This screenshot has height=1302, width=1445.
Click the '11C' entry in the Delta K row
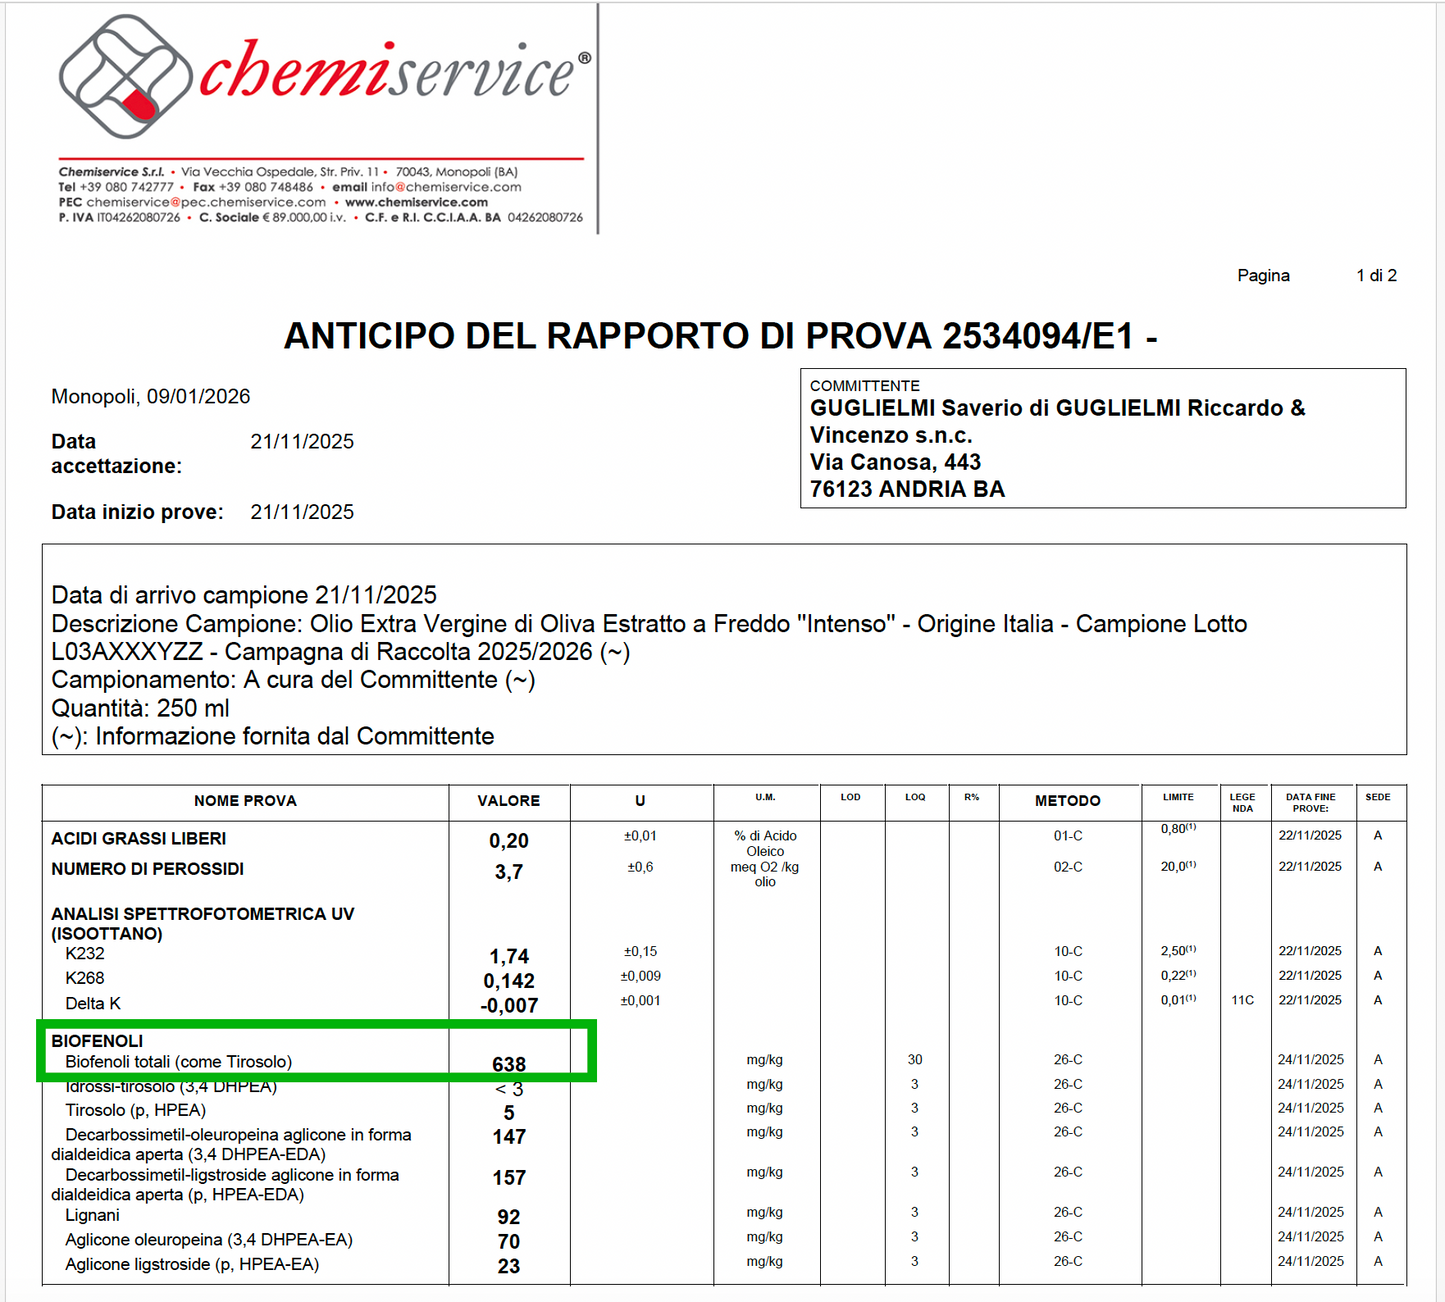coord(1242,1000)
